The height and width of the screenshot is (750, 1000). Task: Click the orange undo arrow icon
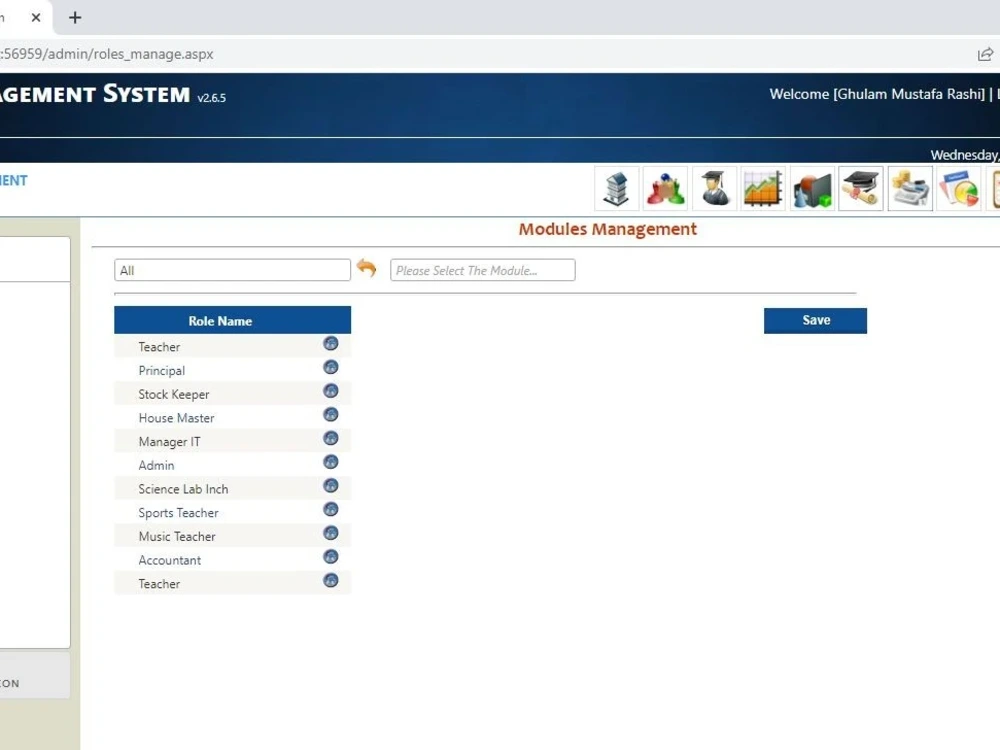click(x=366, y=268)
